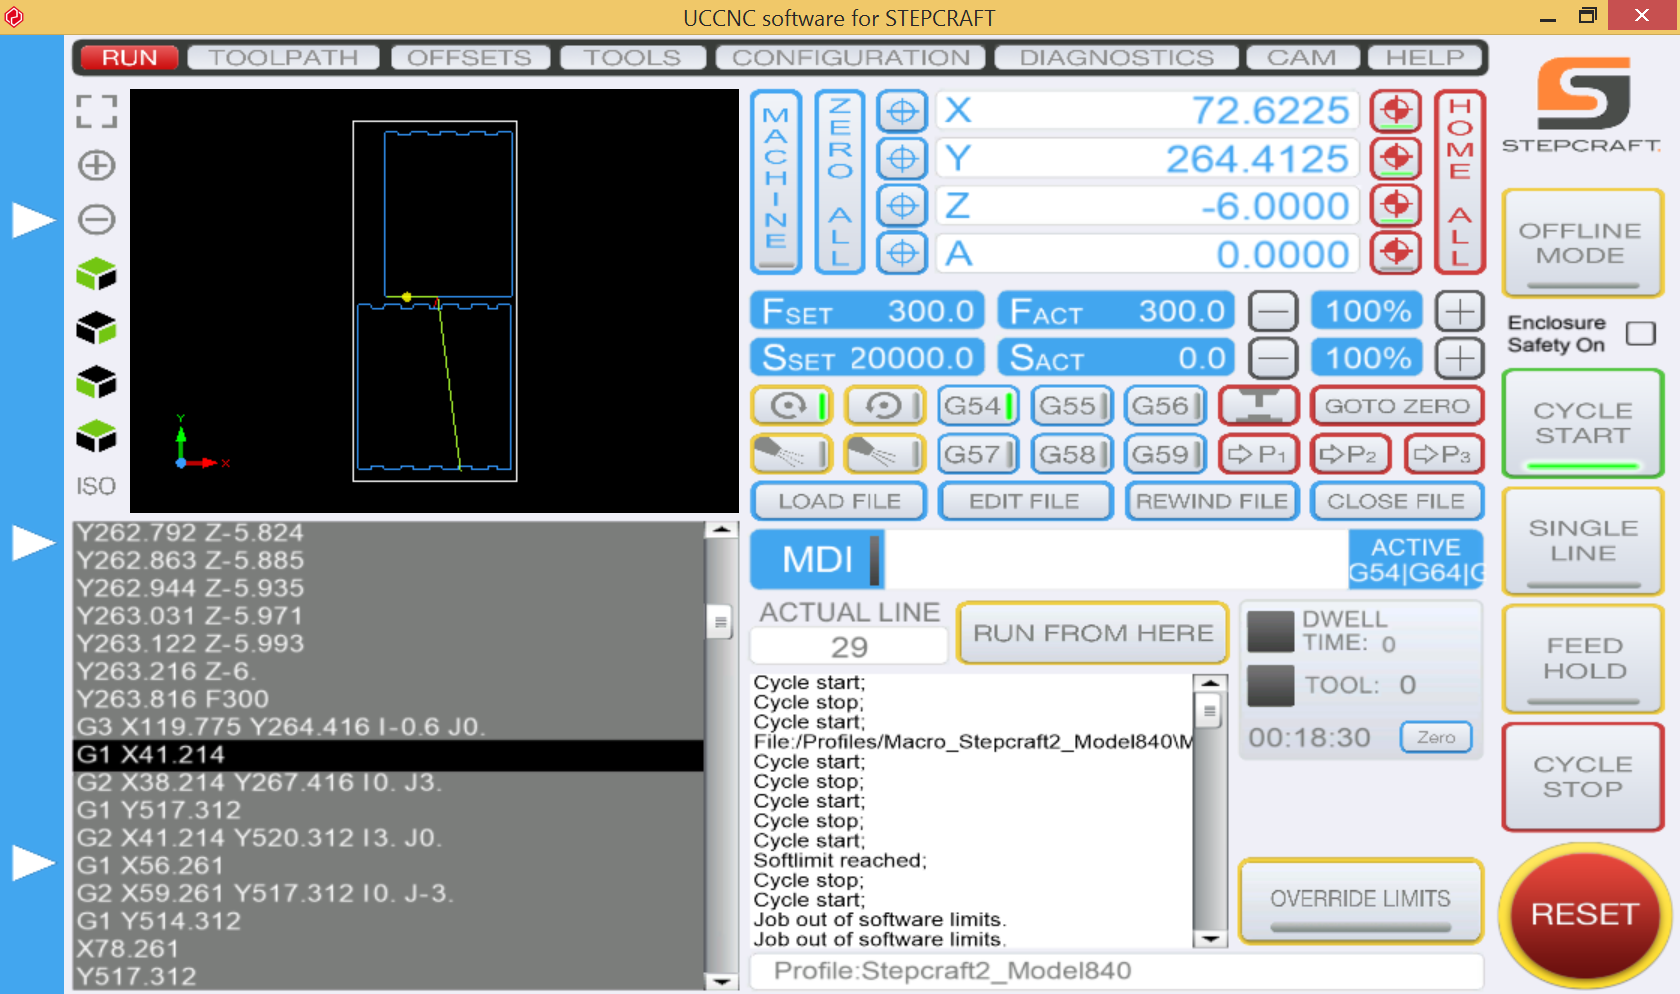The height and width of the screenshot is (994, 1680).
Task: Click the zoom in toolpath icon
Action: [97, 165]
